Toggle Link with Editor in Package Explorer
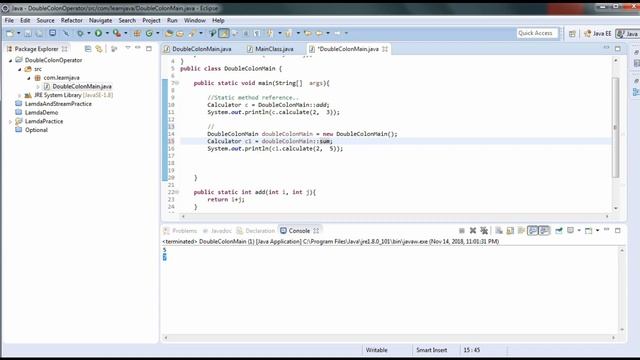 [99, 49]
